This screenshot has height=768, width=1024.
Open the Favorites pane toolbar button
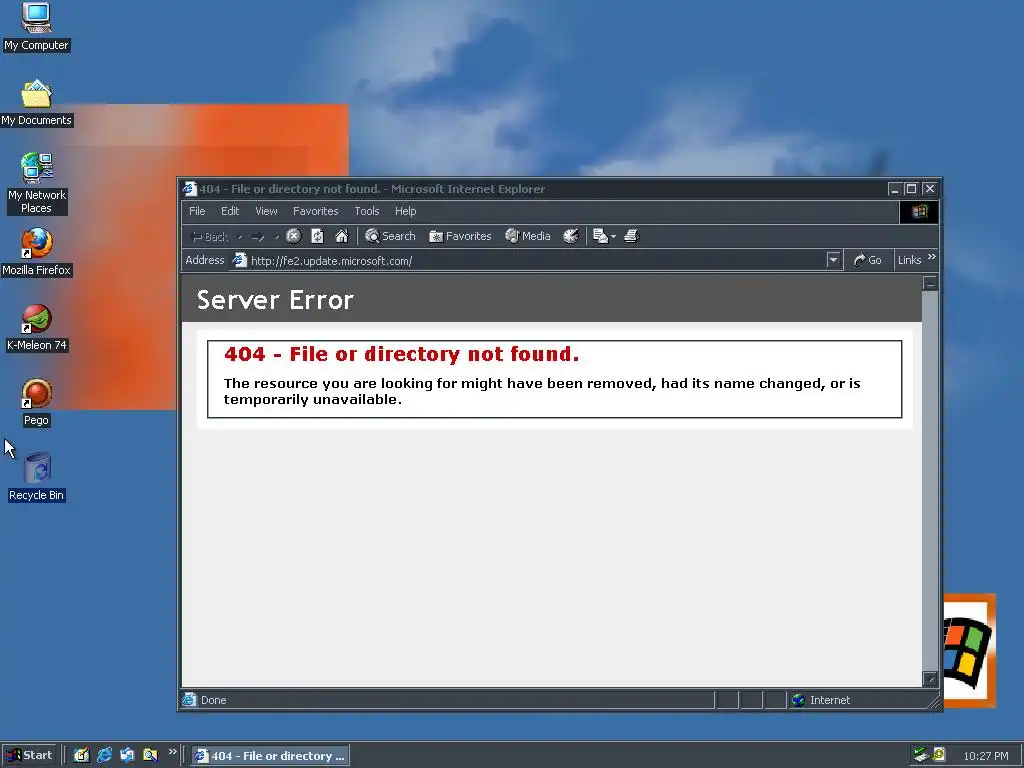(x=460, y=236)
